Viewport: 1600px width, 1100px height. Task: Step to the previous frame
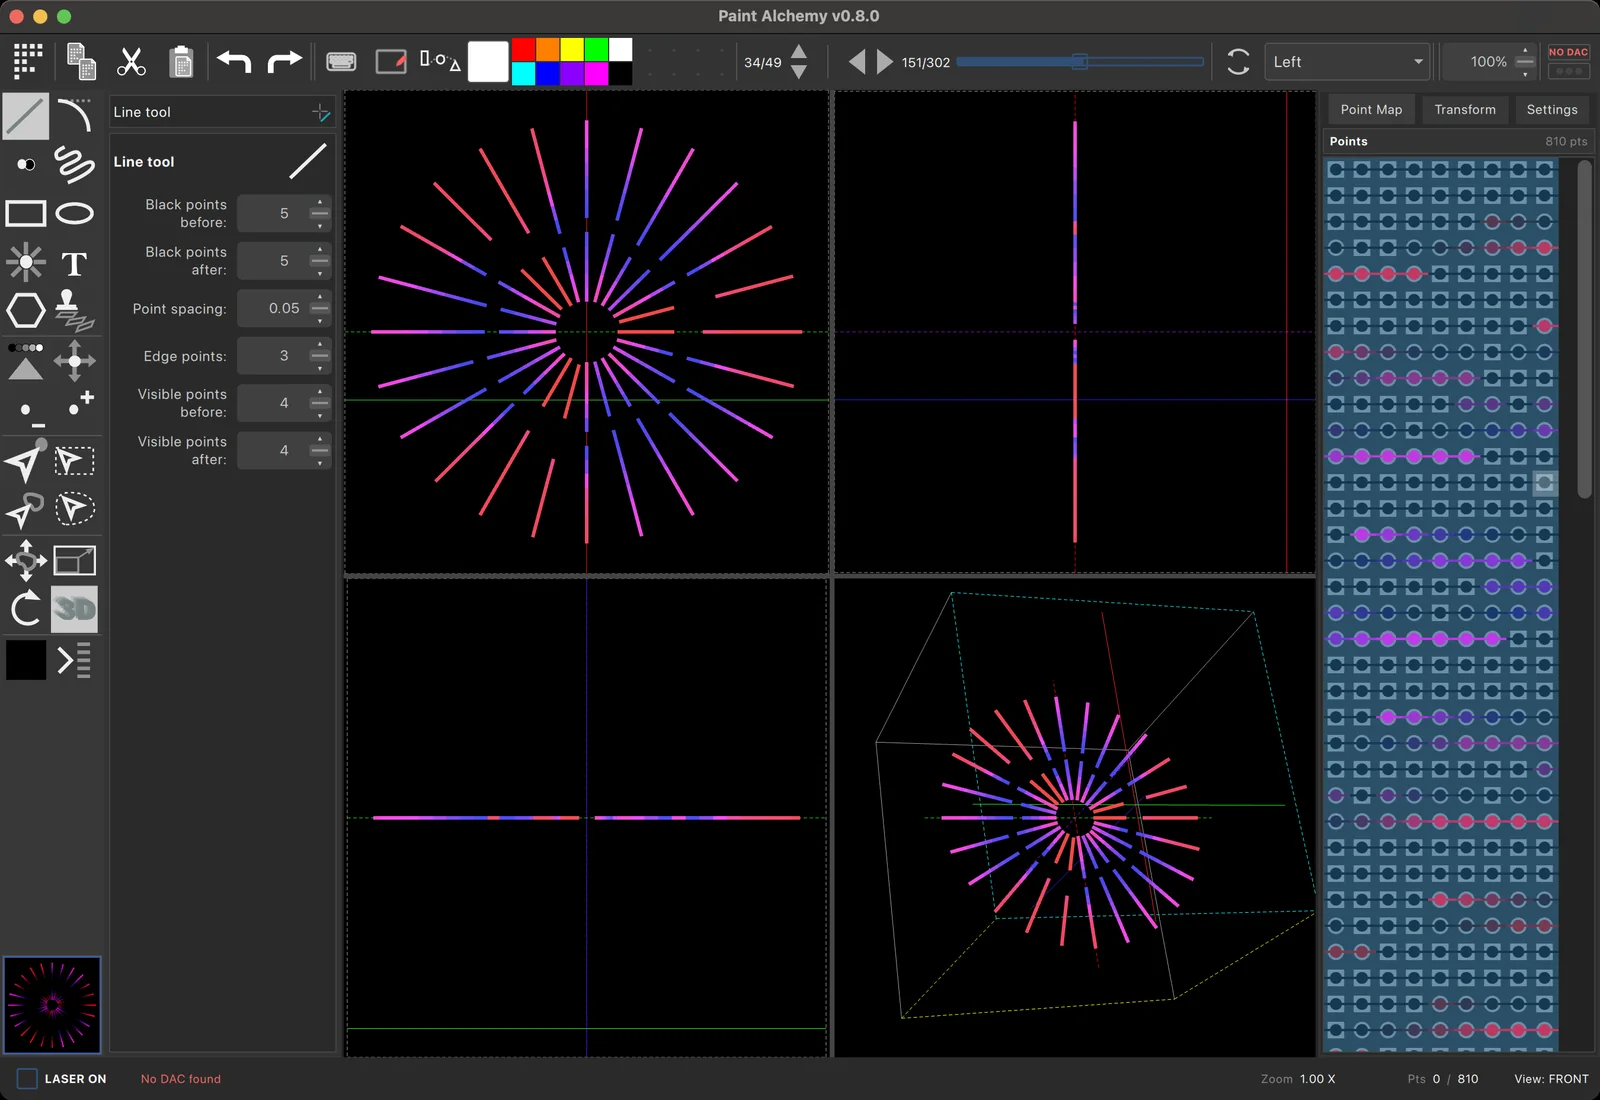click(x=857, y=62)
